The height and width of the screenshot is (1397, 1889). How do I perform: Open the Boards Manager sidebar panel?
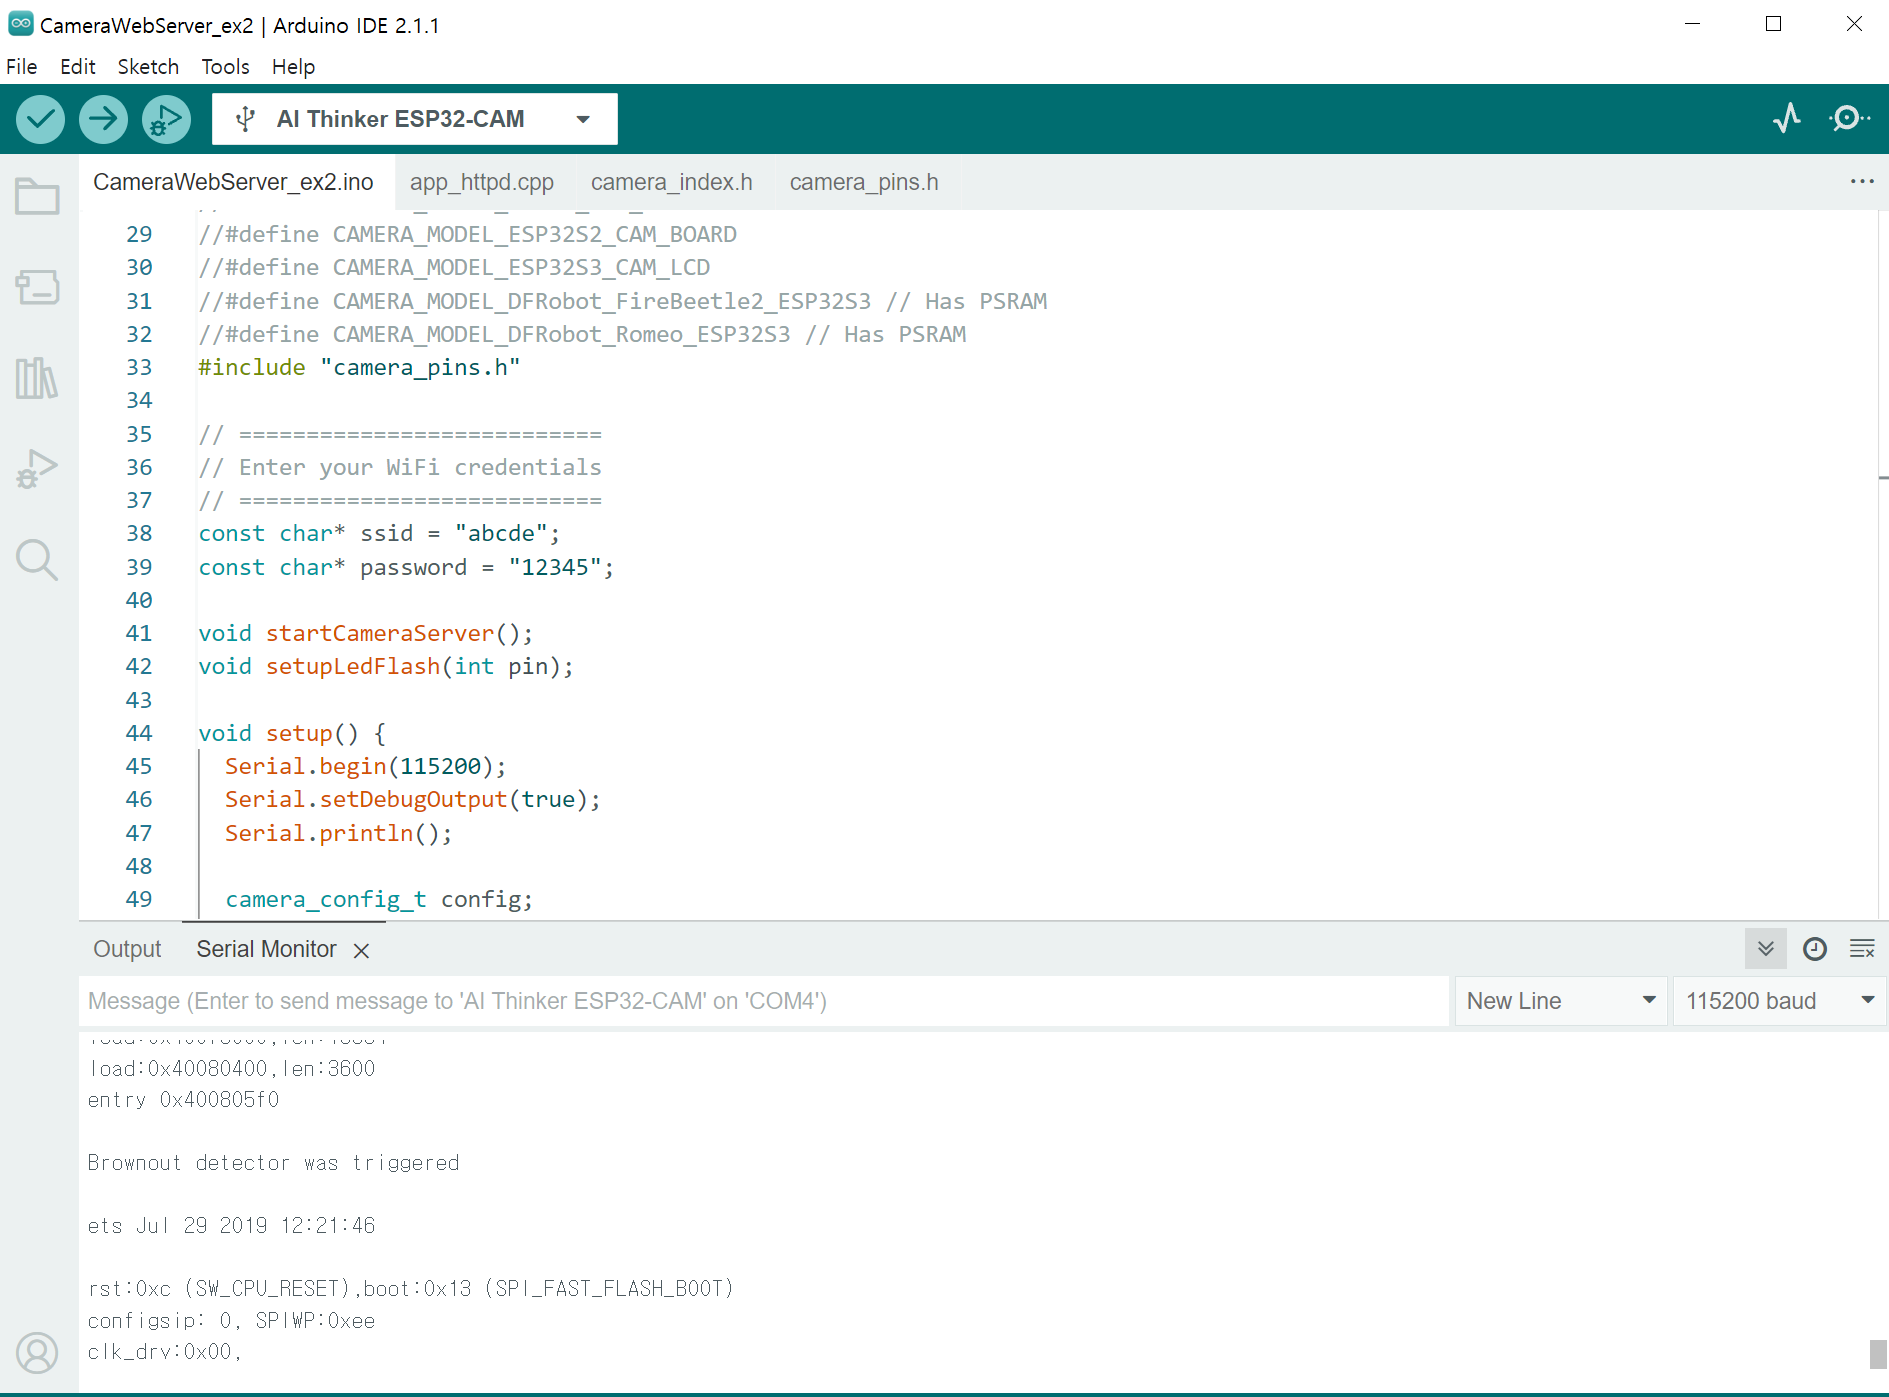[37, 287]
